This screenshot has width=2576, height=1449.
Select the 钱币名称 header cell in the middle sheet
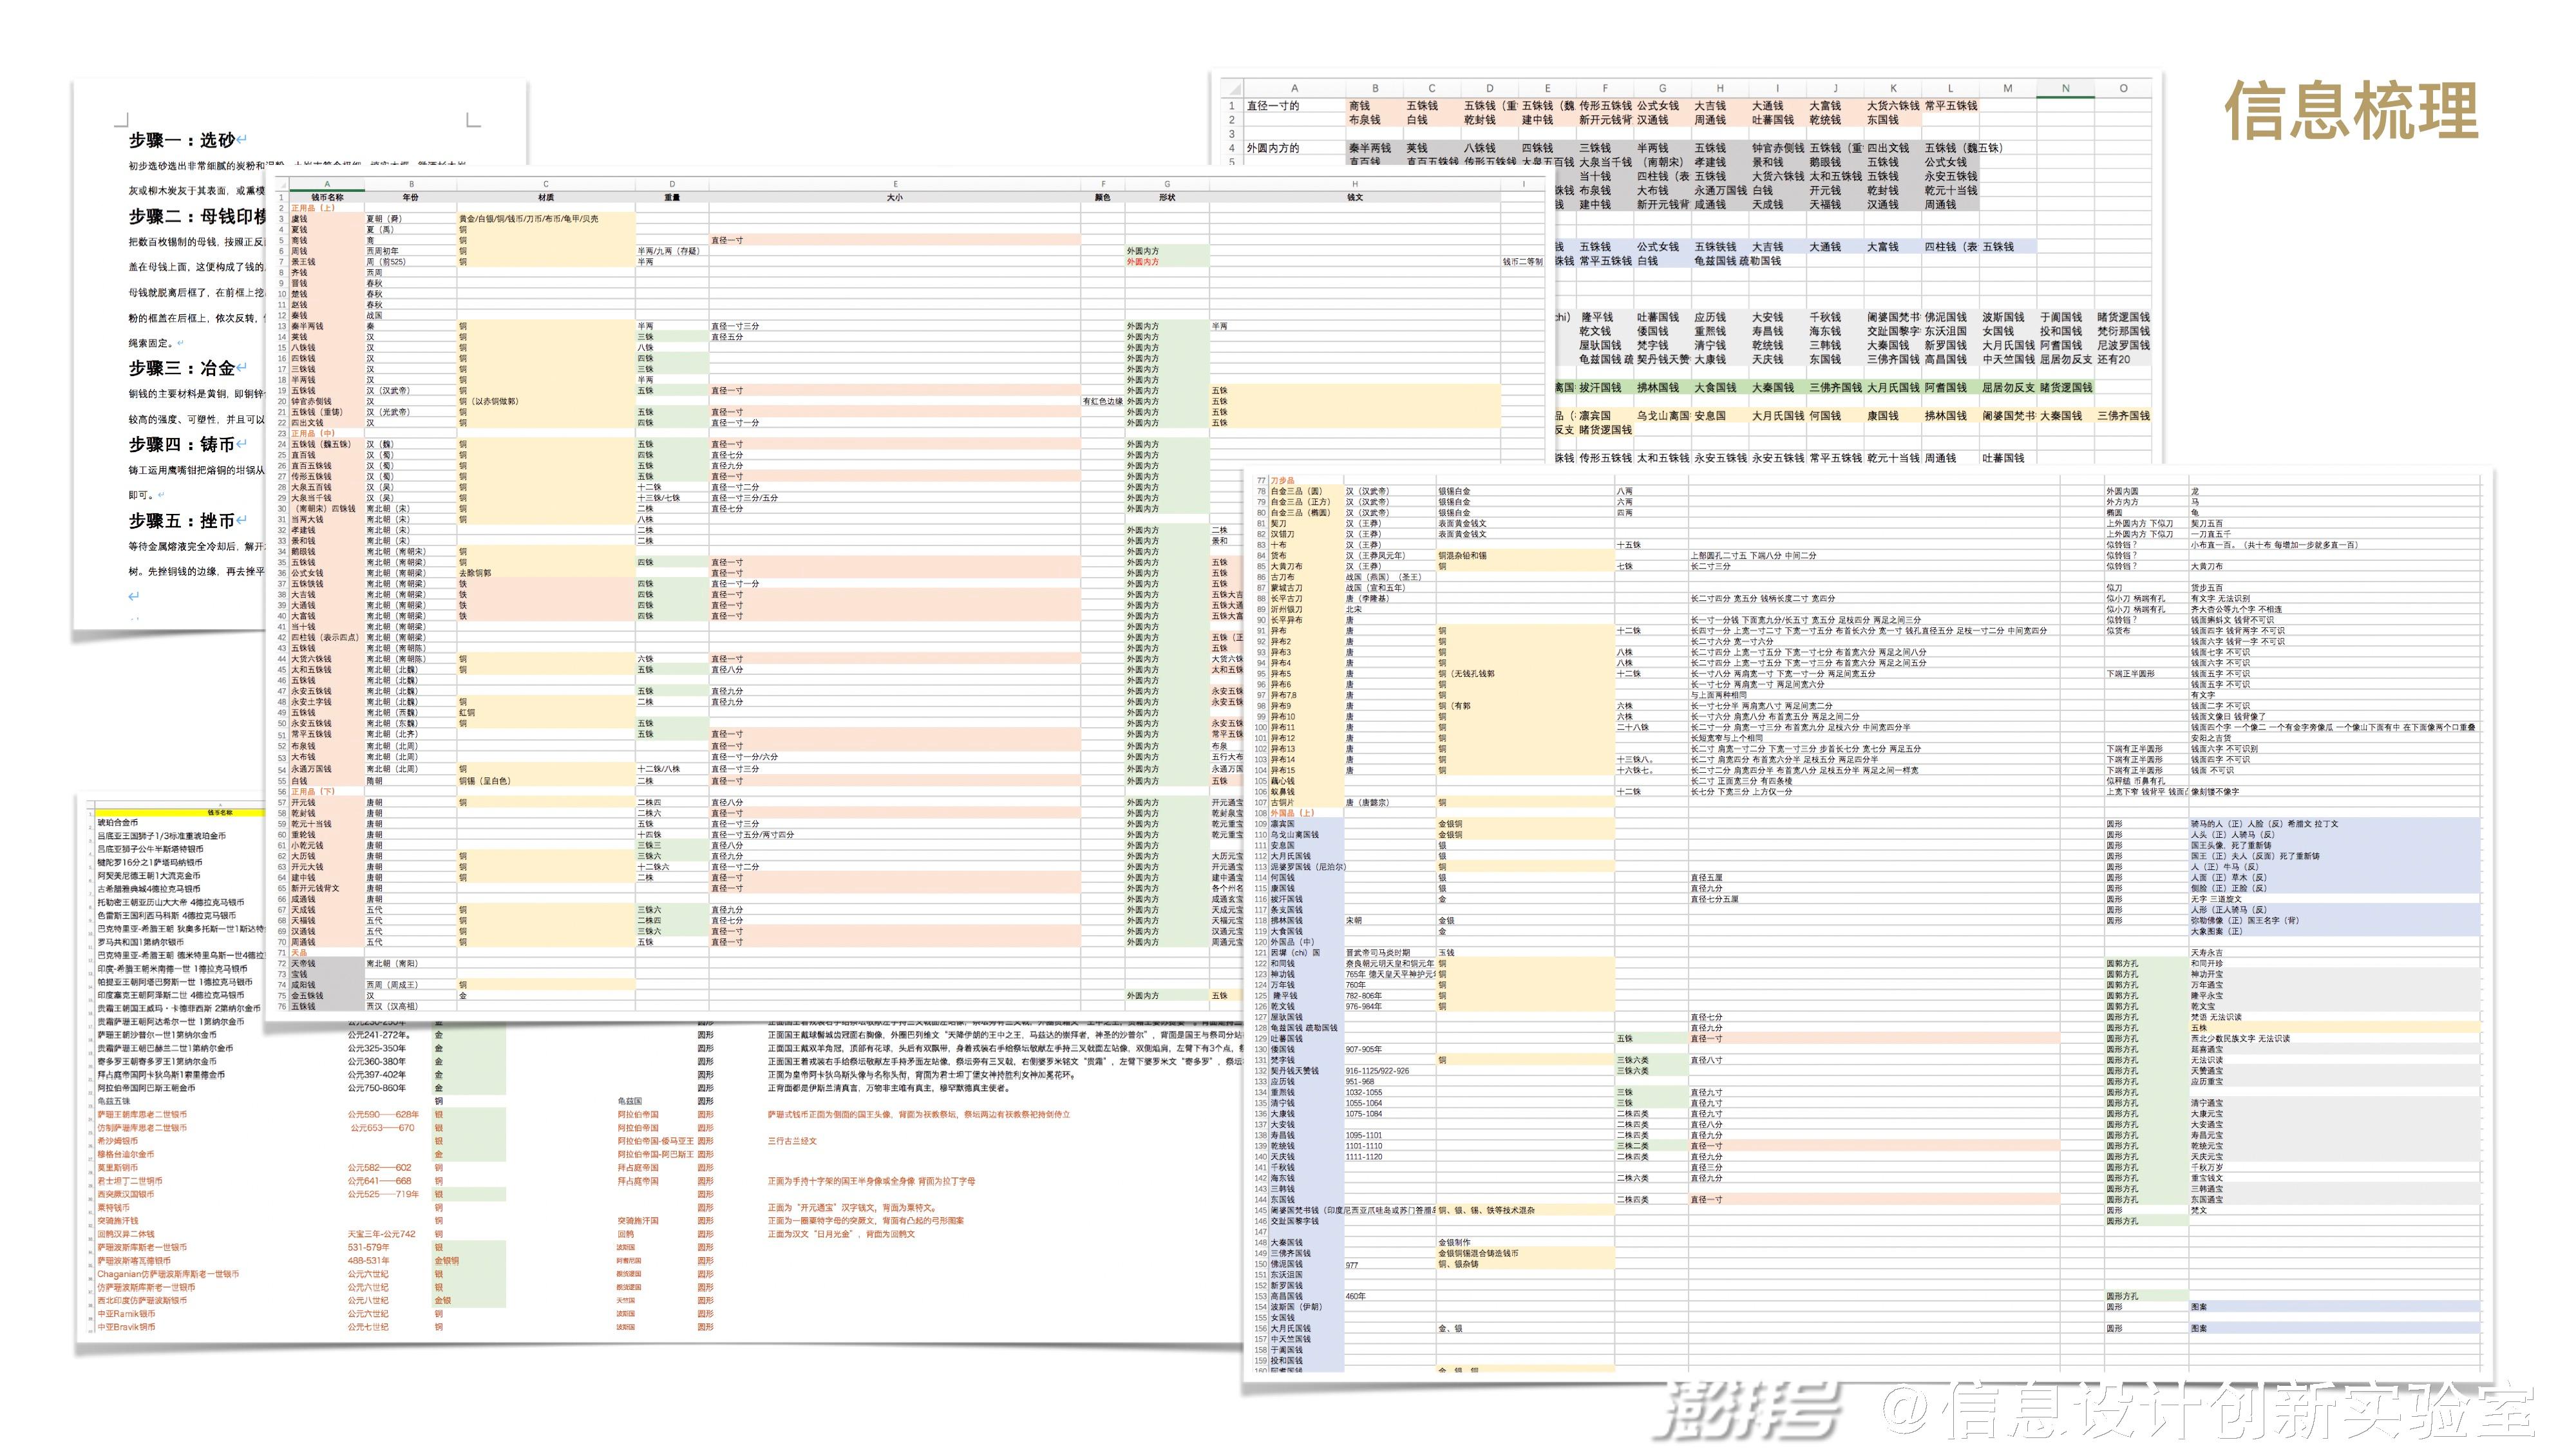(x=327, y=198)
